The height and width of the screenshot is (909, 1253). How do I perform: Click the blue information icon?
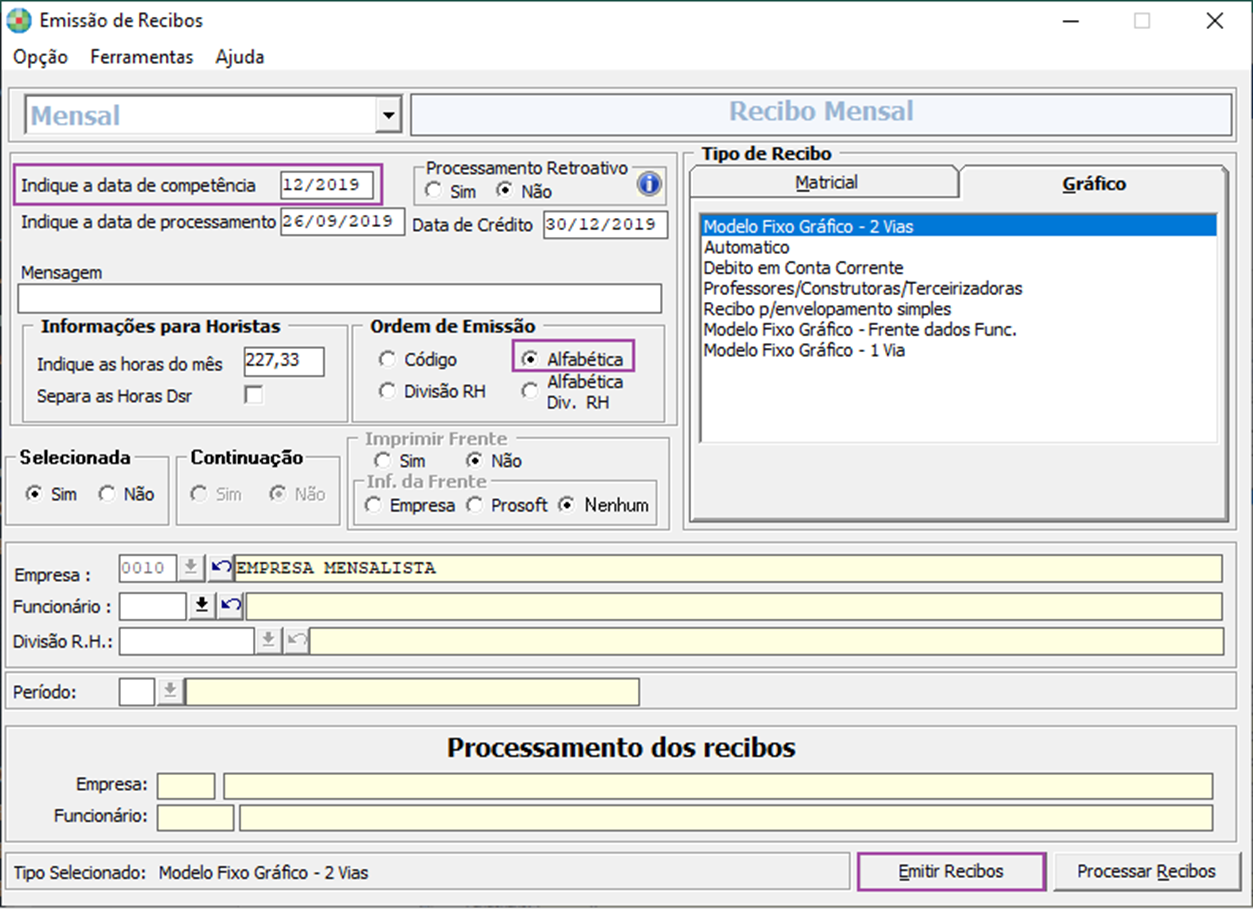[x=650, y=184]
